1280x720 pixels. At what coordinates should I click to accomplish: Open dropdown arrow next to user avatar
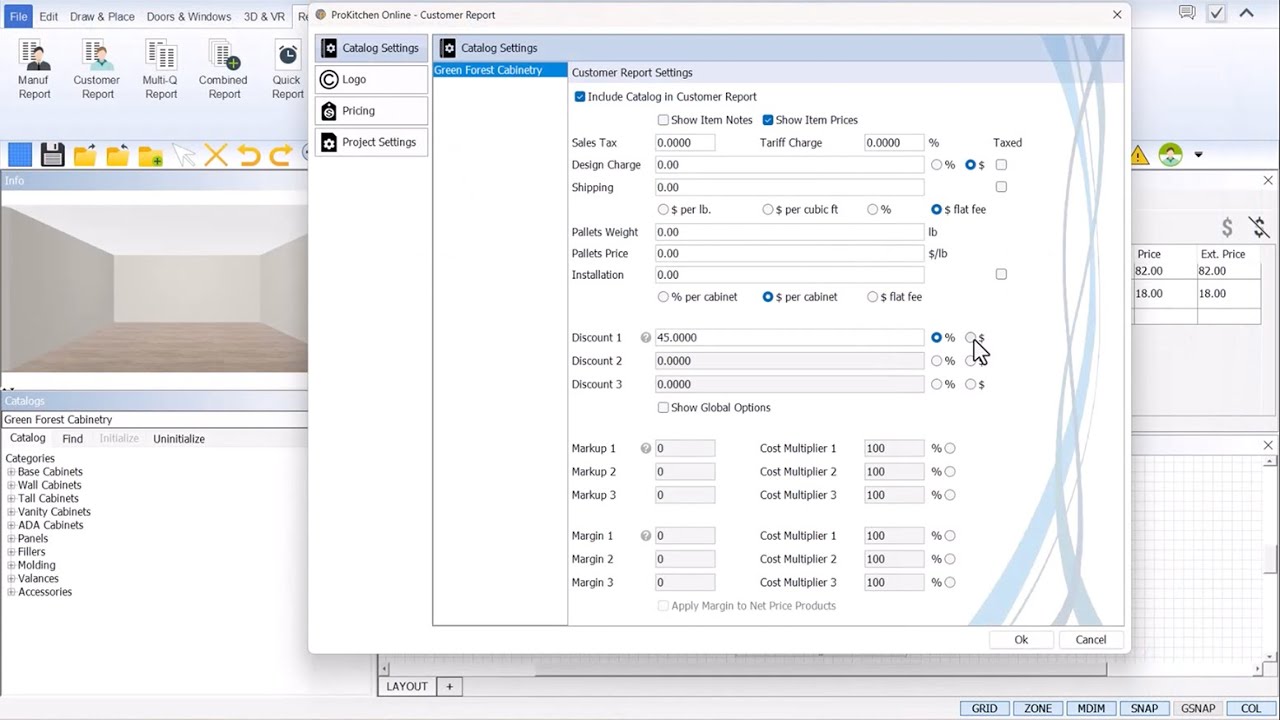(1198, 155)
